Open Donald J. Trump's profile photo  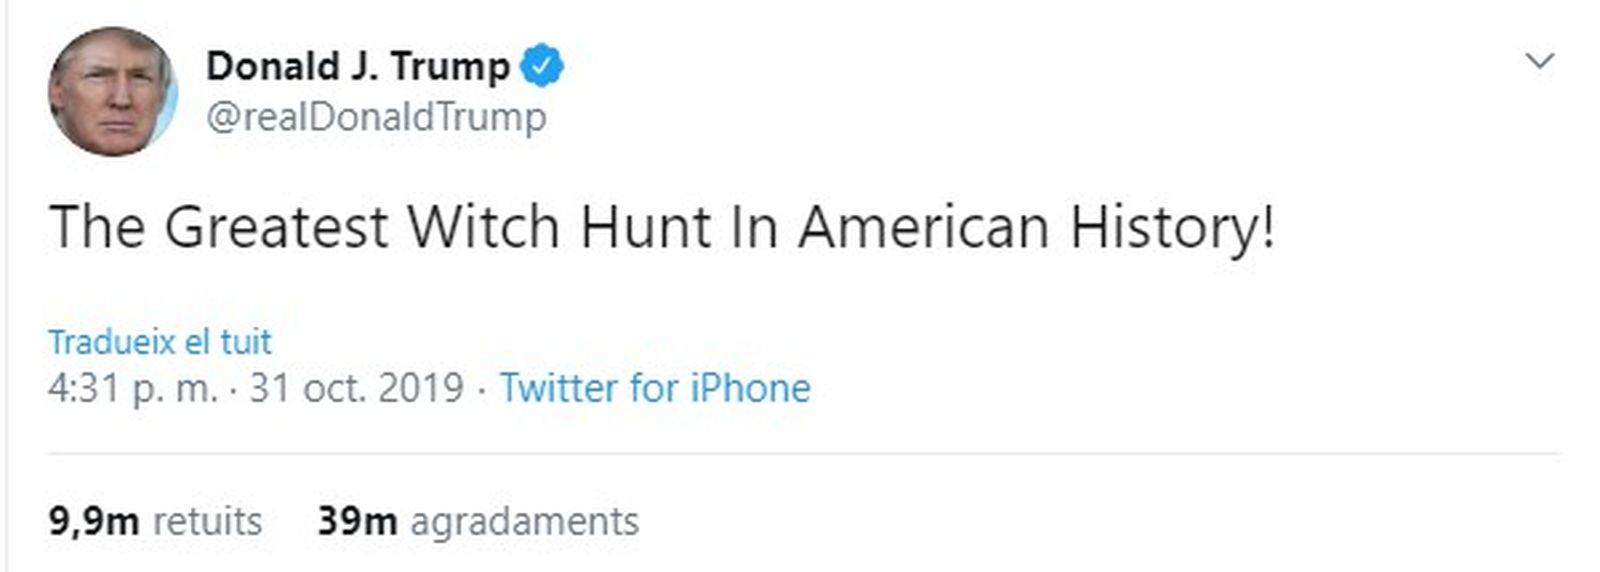[x=112, y=91]
